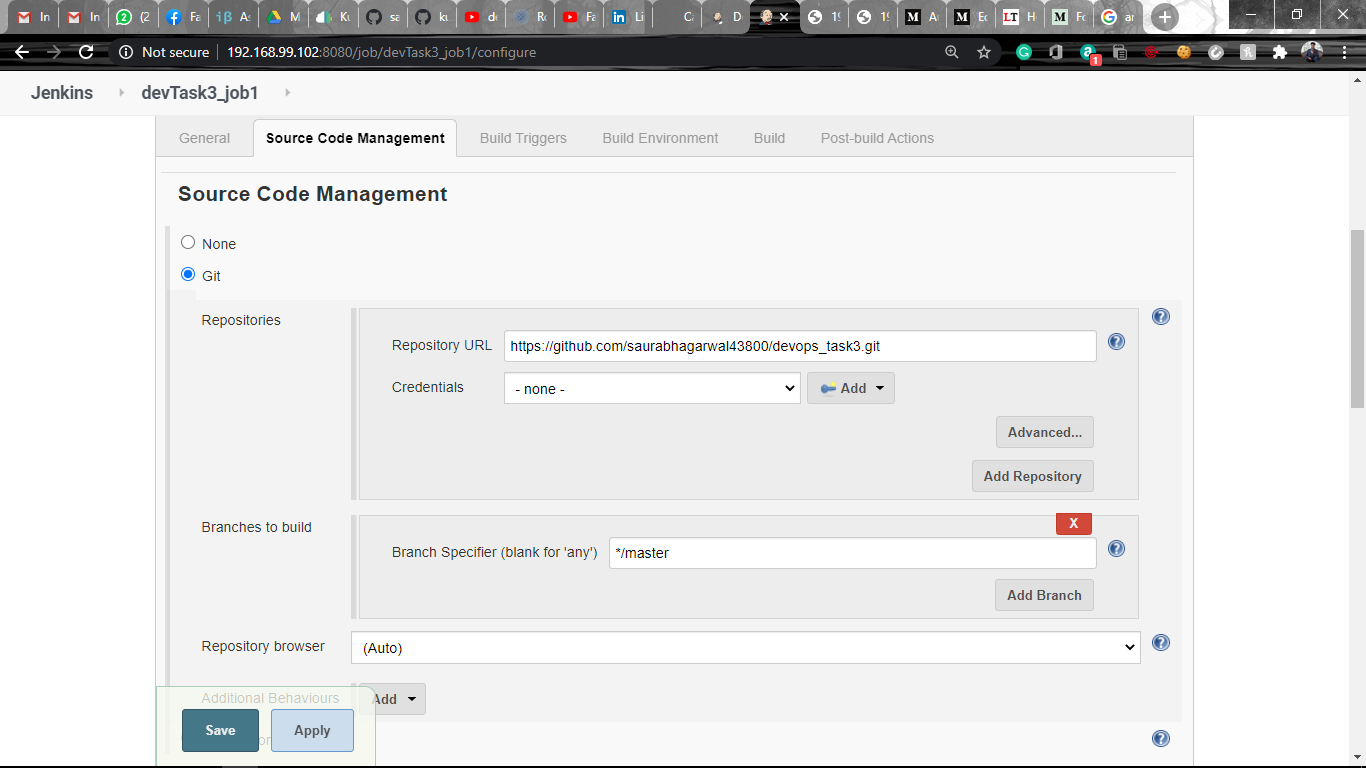Viewport: 1366px width, 768px height.
Task: Open the Repository browser dropdown
Action: pyautogui.click(x=745, y=647)
